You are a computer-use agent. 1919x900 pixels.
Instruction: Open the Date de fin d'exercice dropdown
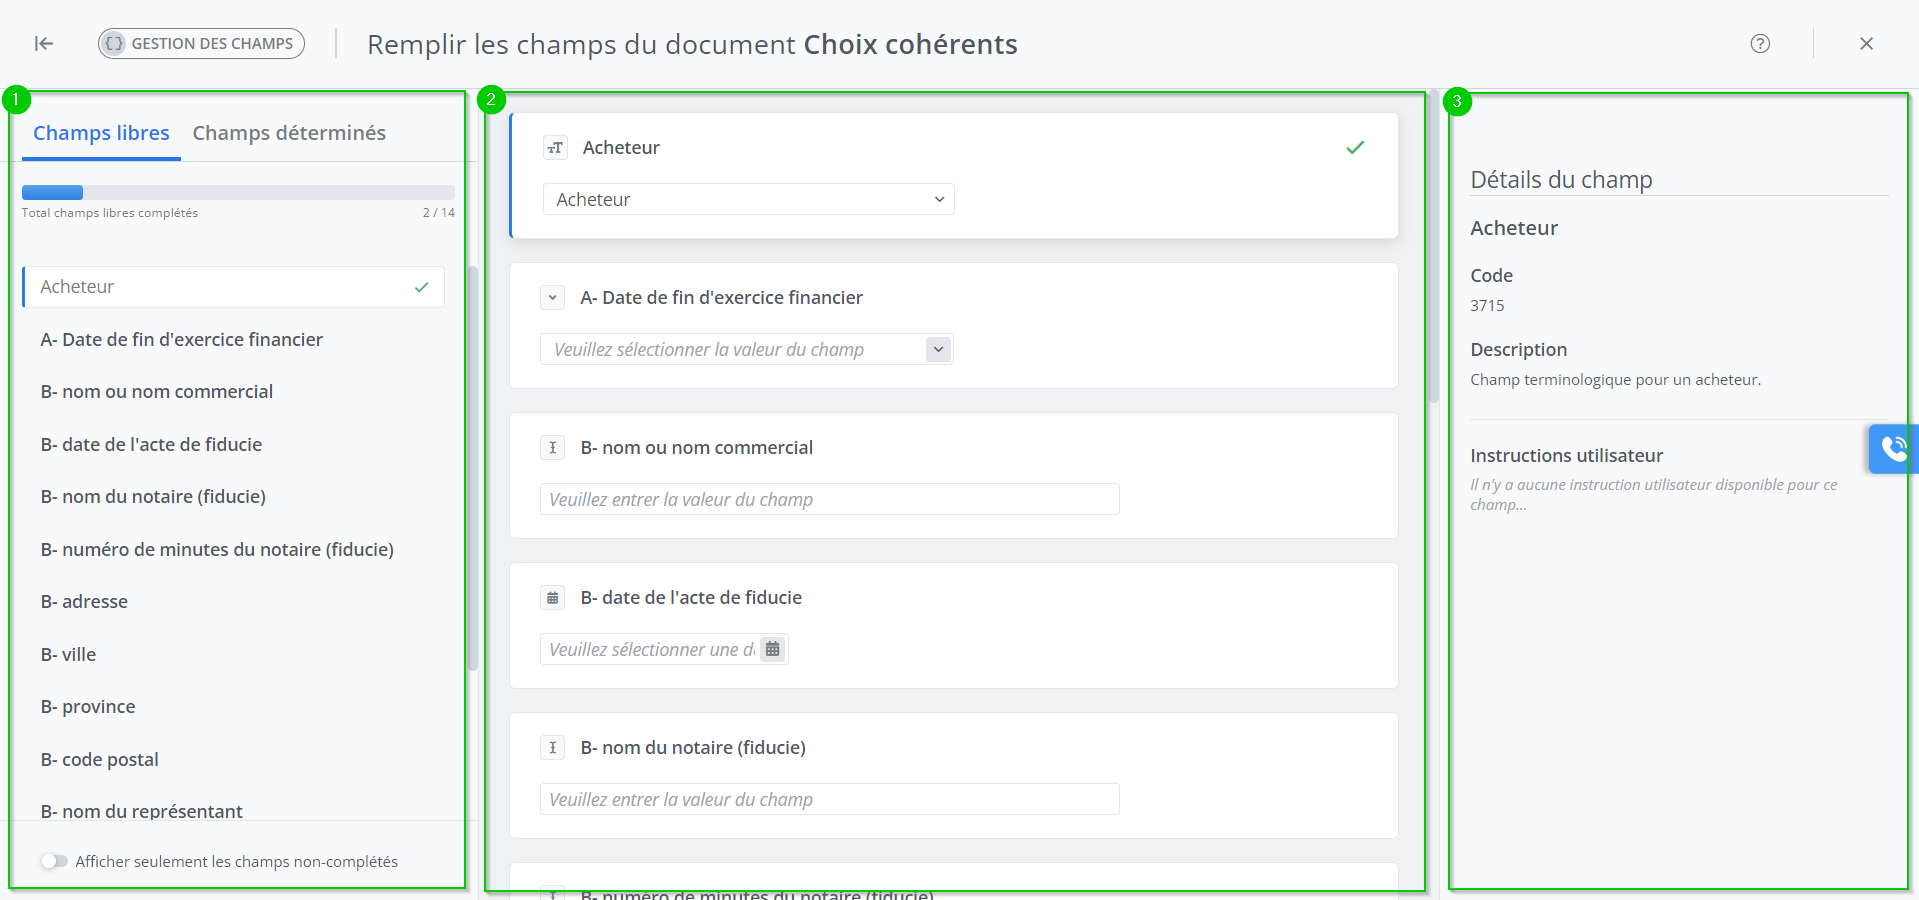coord(746,349)
